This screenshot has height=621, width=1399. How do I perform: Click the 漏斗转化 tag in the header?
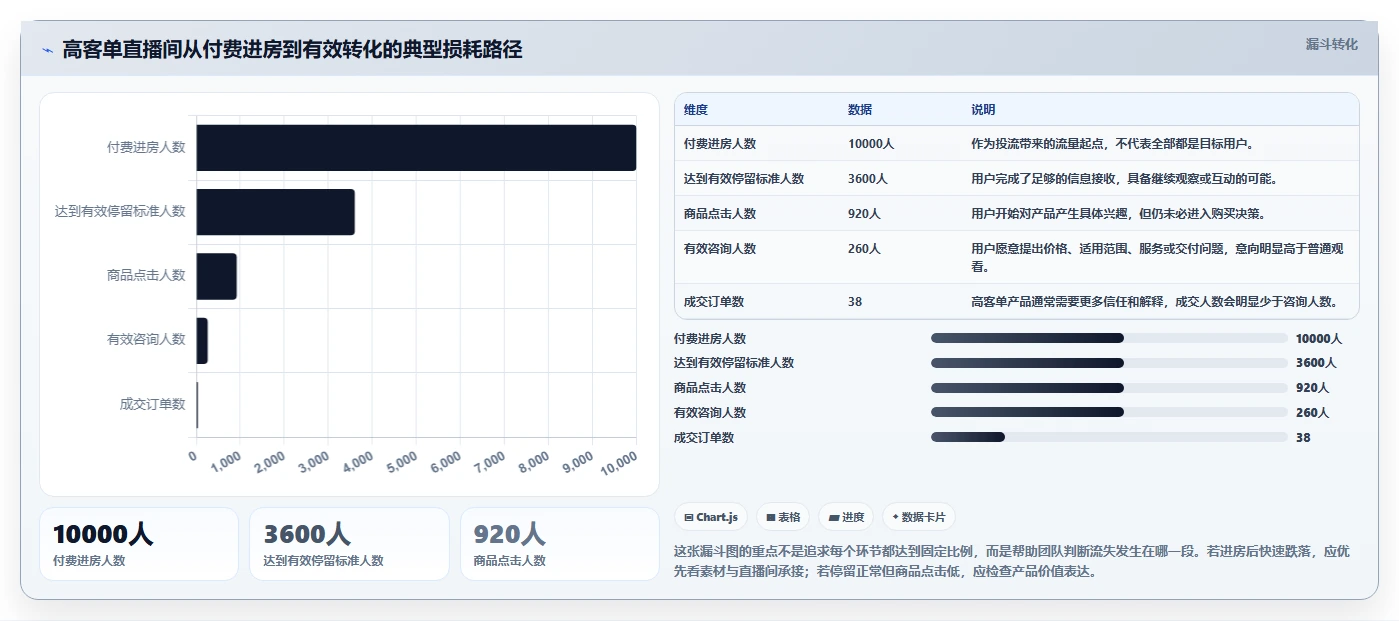[1331, 44]
